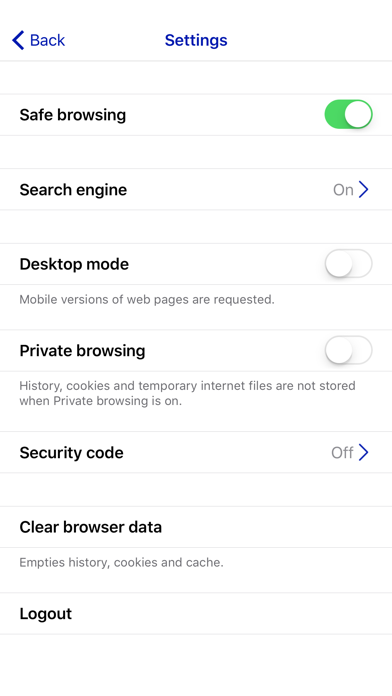Click the Private browsing label
Viewport: 392px width, 696px height.
pyautogui.click(x=82, y=351)
